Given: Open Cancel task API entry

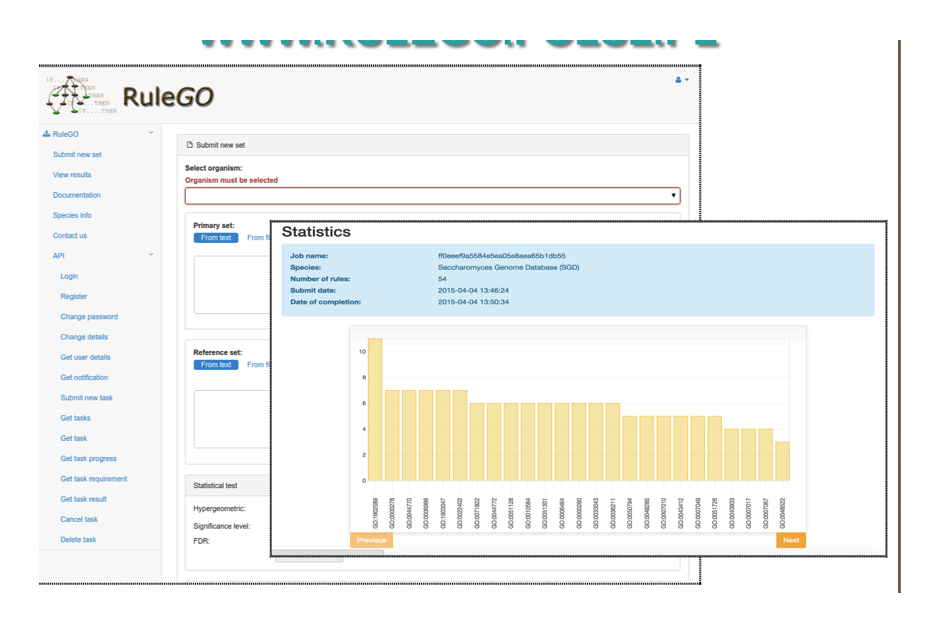Looking at the screenshot, I should (x=79, y=519).
